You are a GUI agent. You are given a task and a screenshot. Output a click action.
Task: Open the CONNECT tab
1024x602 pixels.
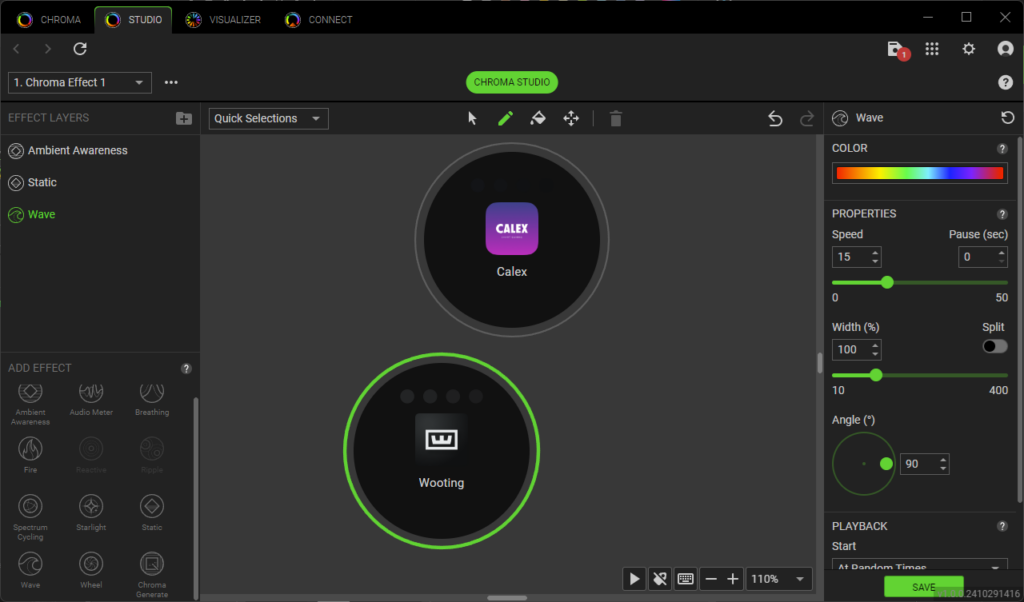coord(319,20)
